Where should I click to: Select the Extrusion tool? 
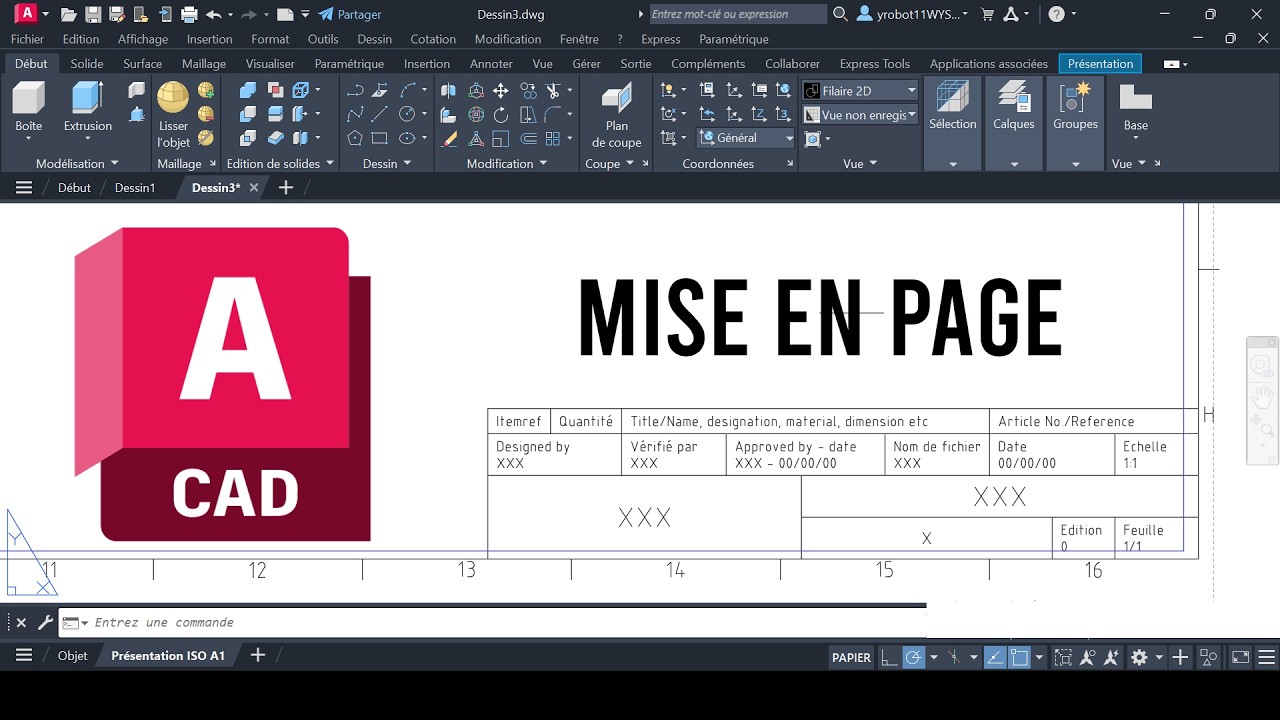pos(88,108)
